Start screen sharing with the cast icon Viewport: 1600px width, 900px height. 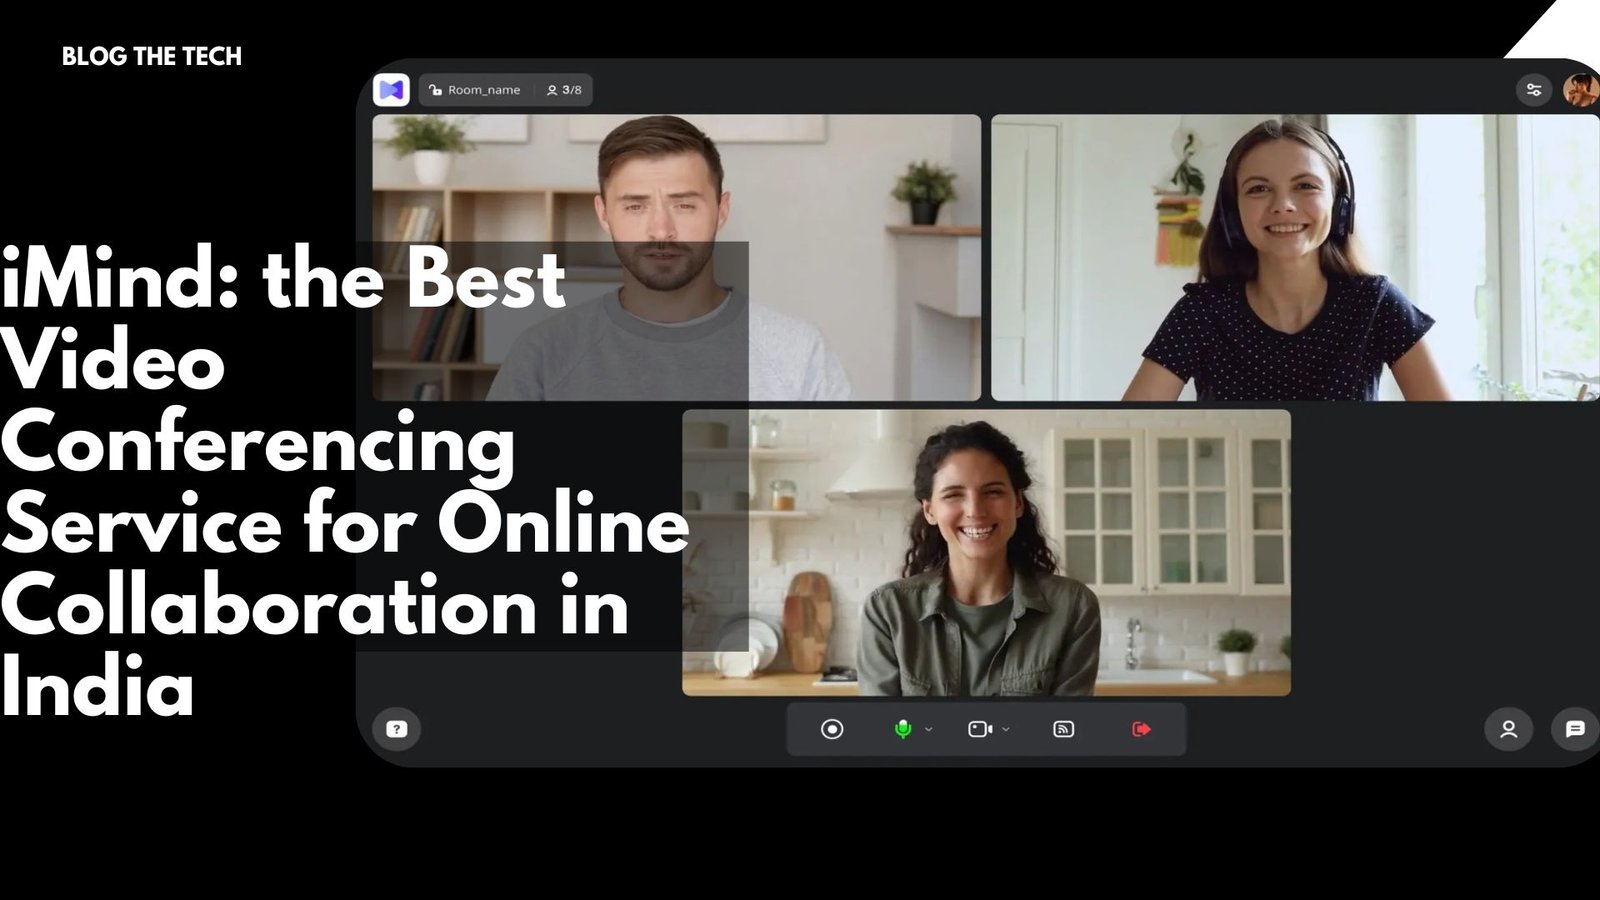1064,729
